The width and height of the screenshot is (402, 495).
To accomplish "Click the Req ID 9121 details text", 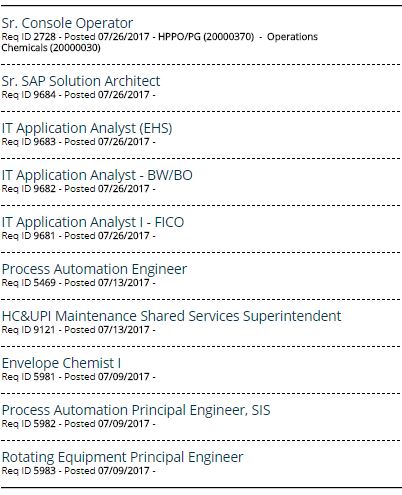I will tap(79, 330).
